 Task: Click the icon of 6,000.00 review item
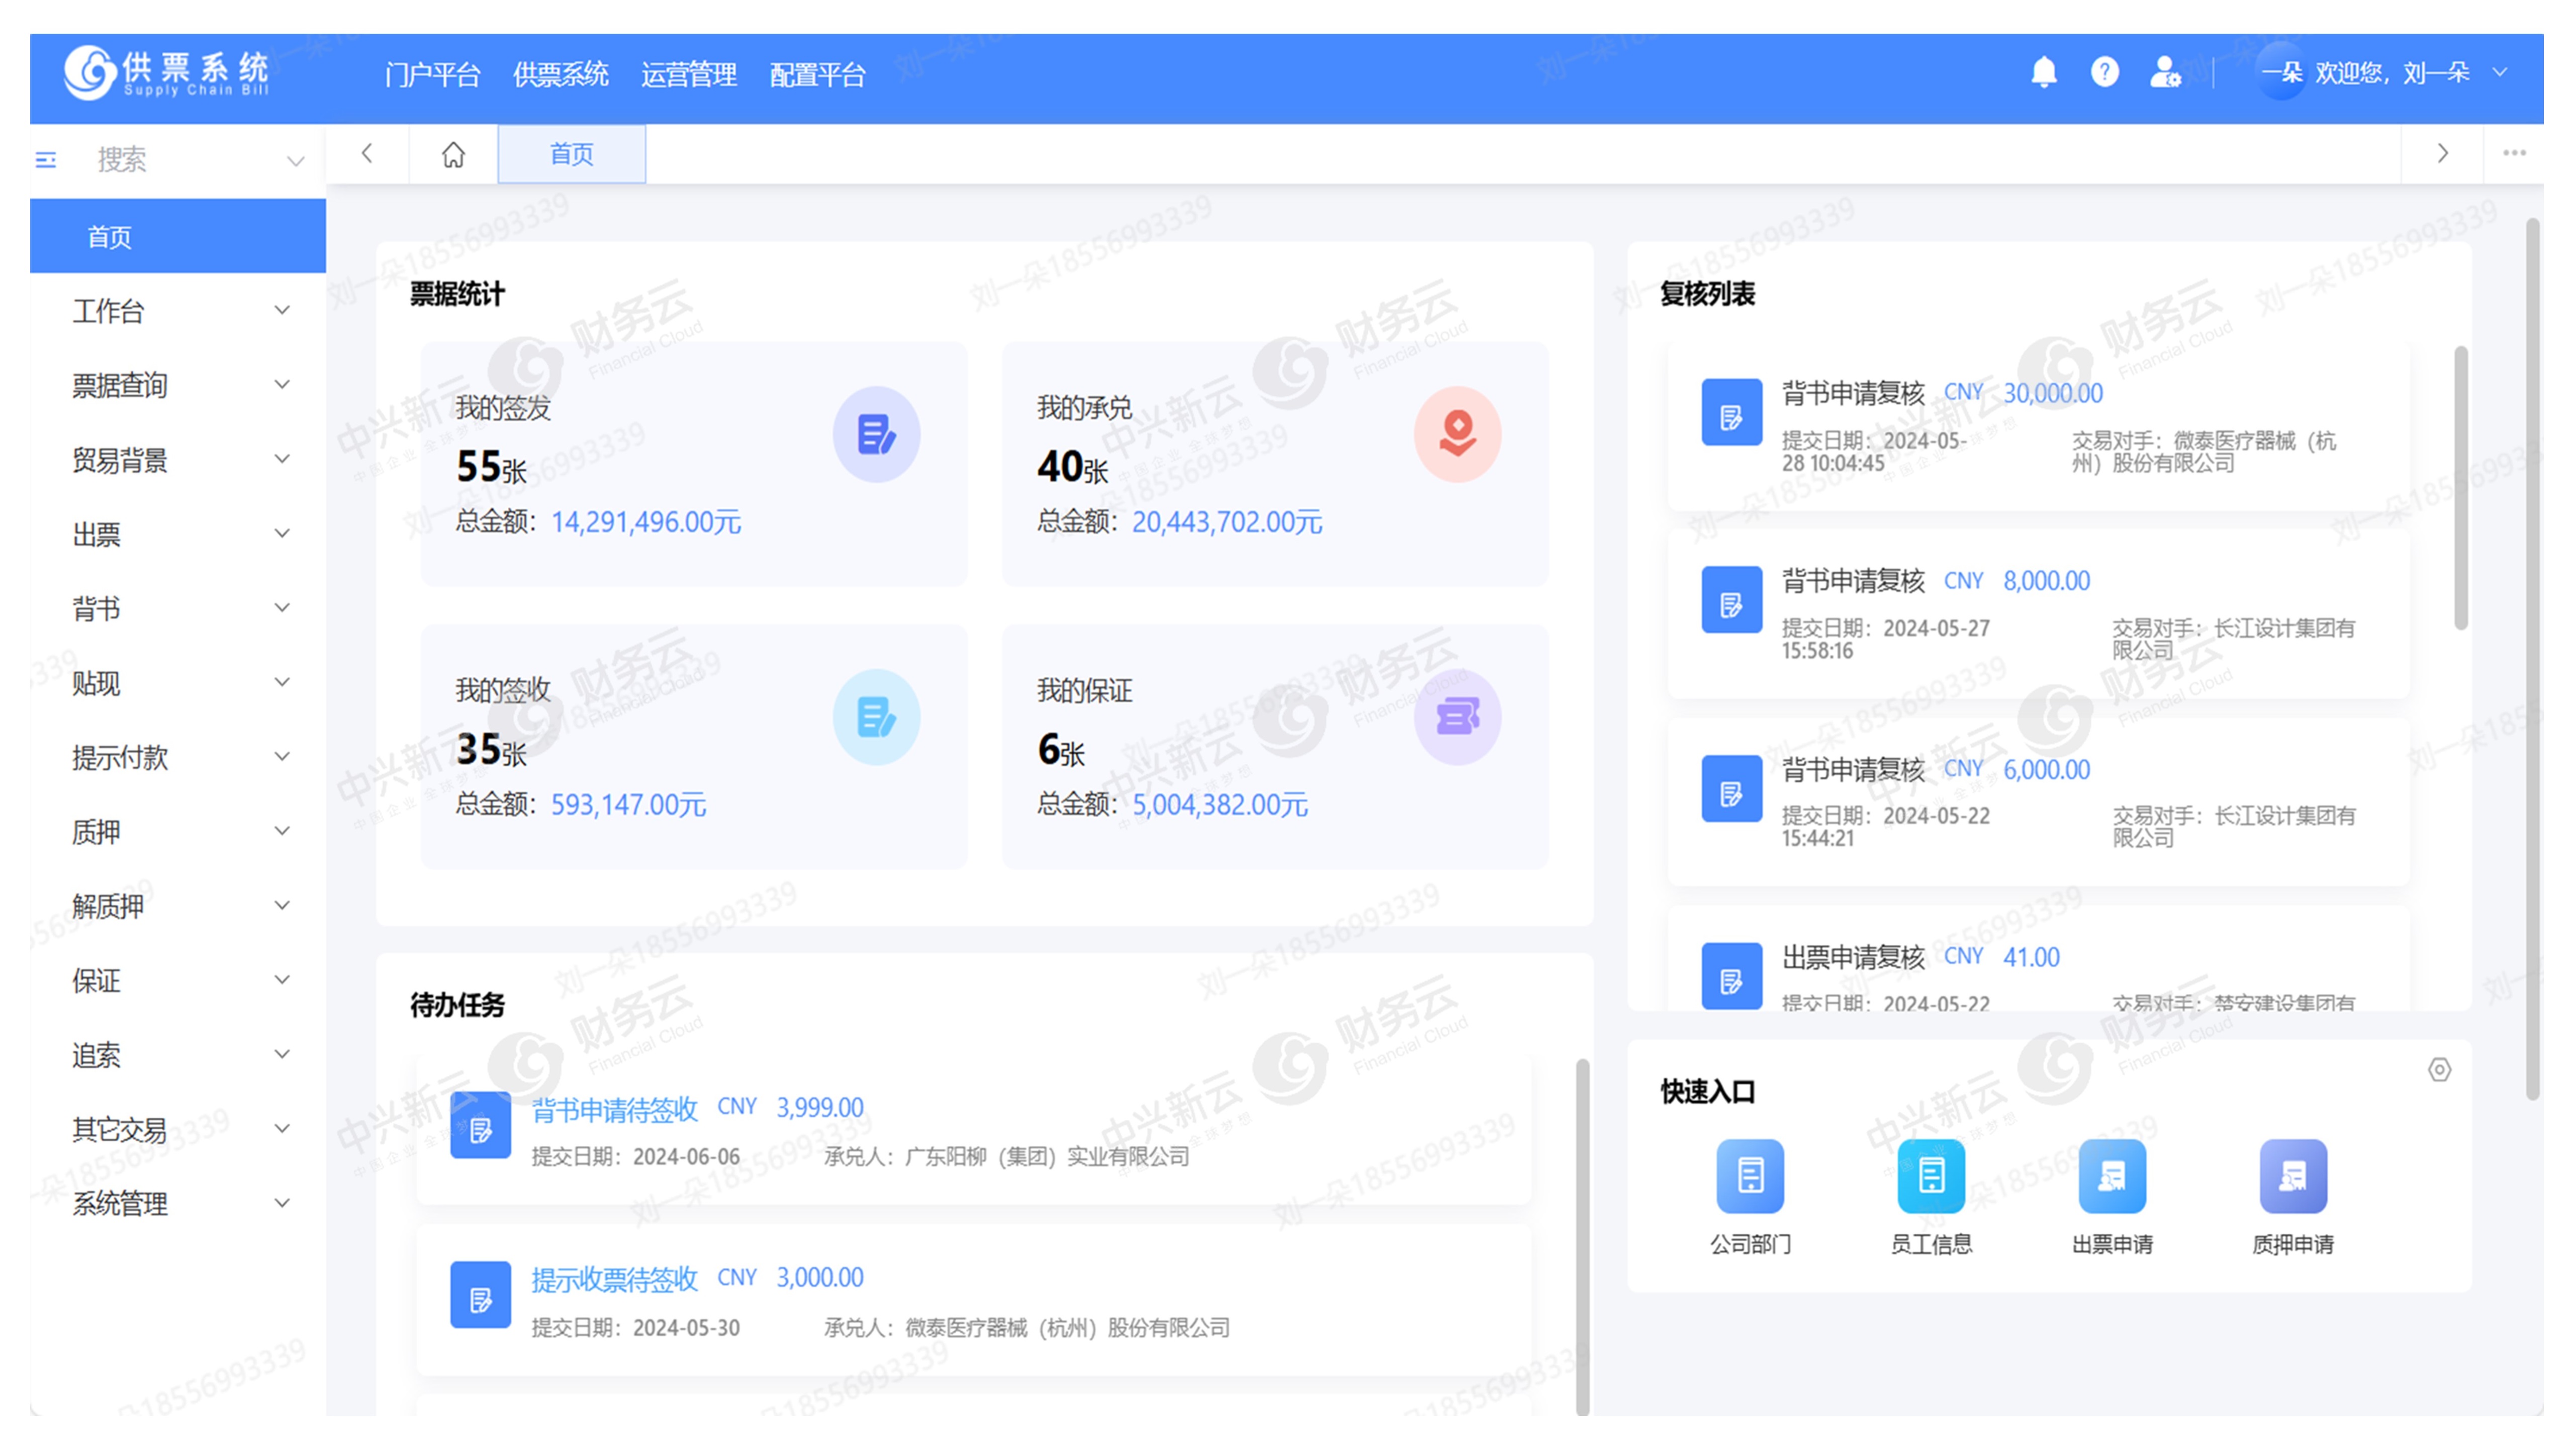pyautogui.click(x=1732, y=789)
